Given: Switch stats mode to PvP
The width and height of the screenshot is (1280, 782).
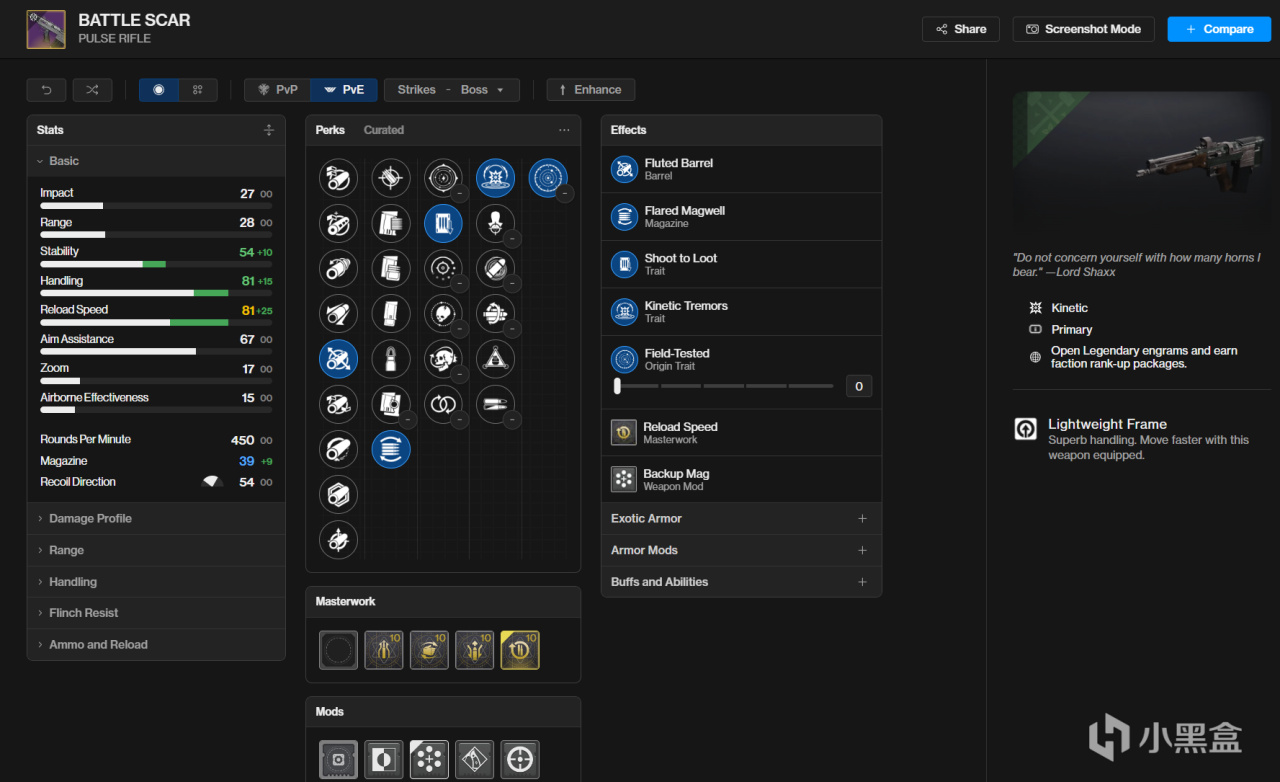Looking at the screenshot, I should (x=278, y=90).
